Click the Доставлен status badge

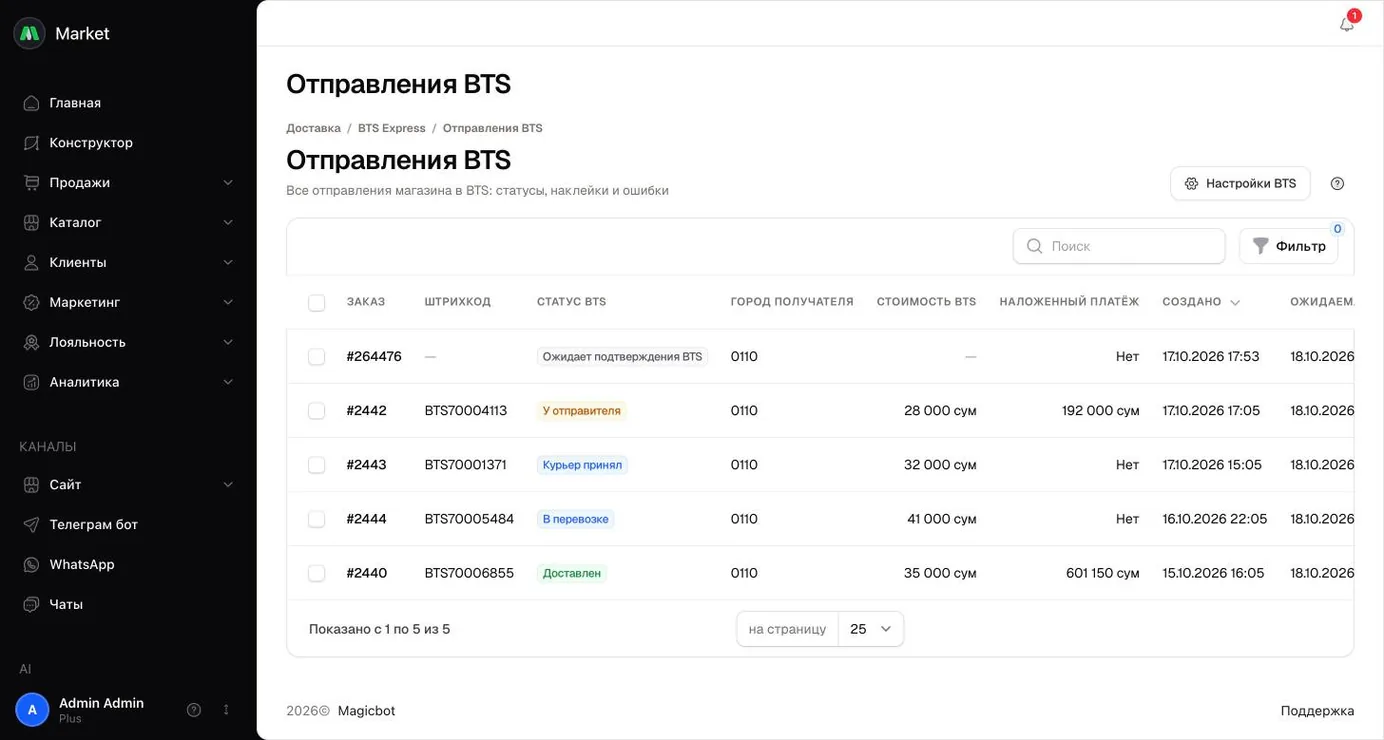(x=572, y=573)
